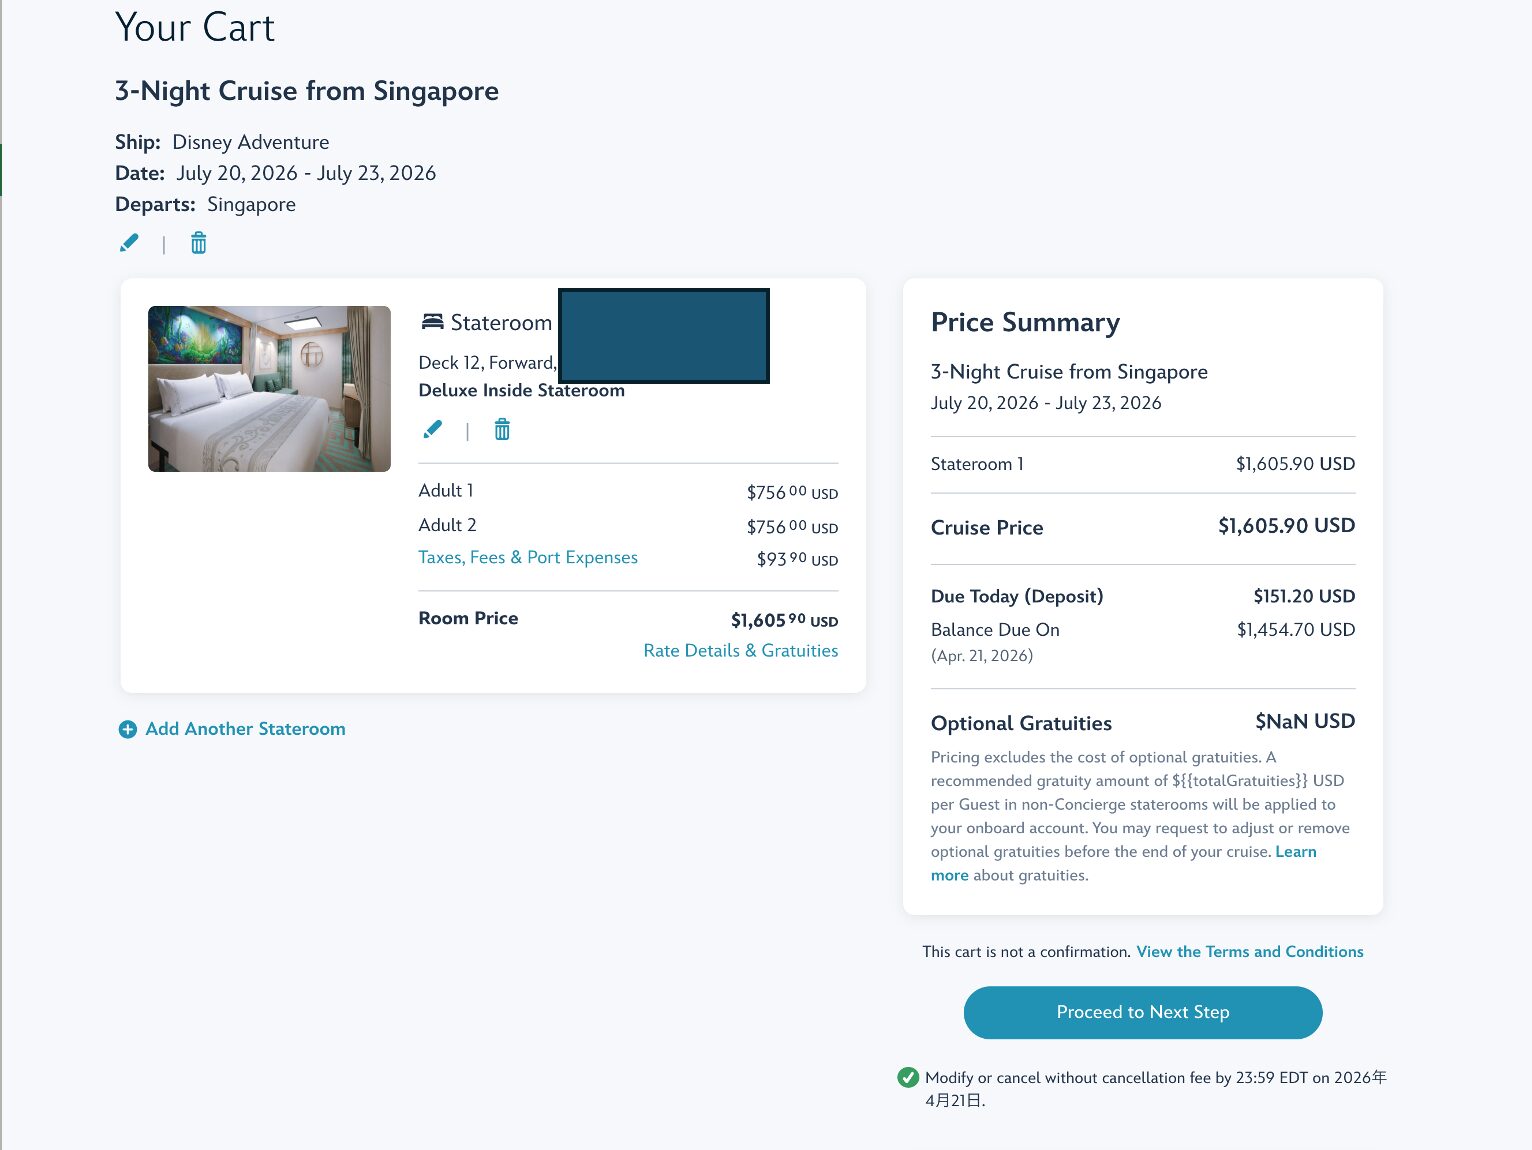This screenshot has height=1150, width=1532.
Task: Proceed to Next Step
Action: [1143, 1012]
